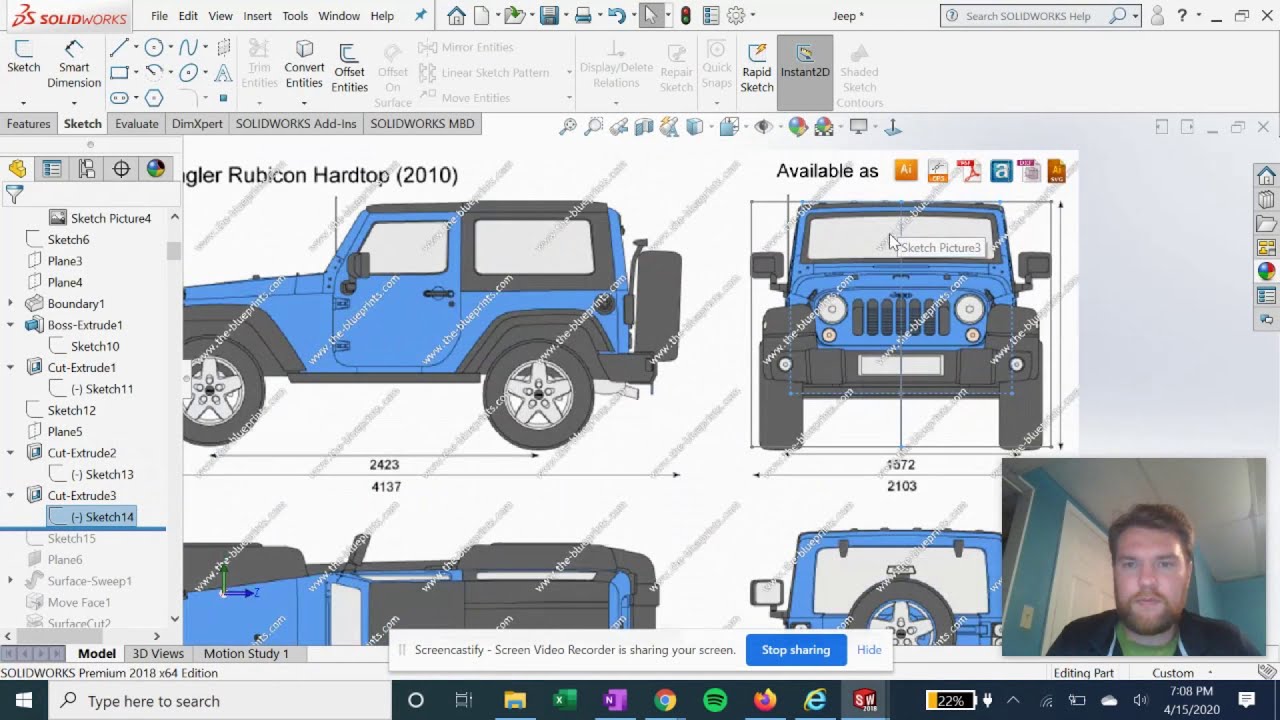1280x720 pixels.
Task: Switch to the Features tab
Action: point(28,124)
